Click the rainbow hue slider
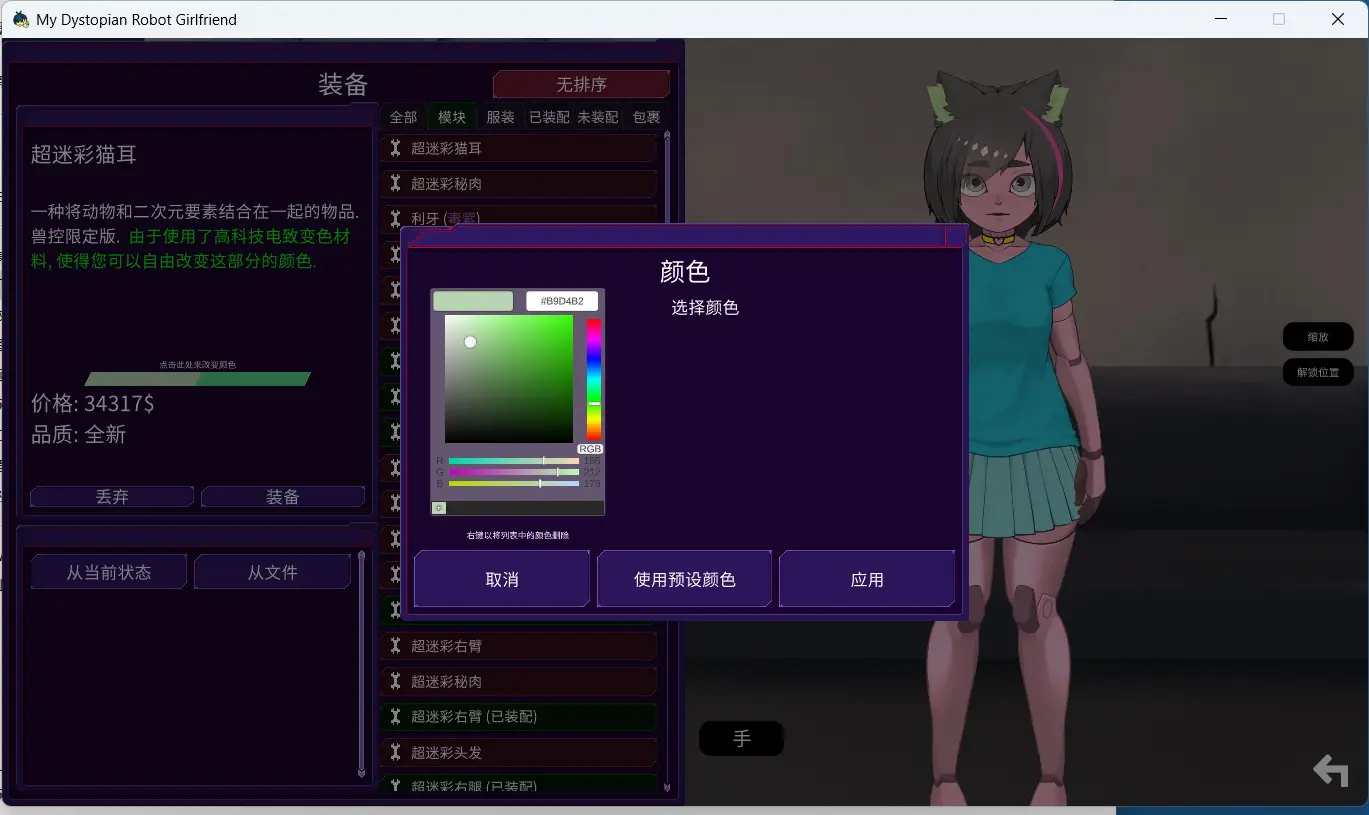This screenshot has width=1369, height=815. [594, 379]
